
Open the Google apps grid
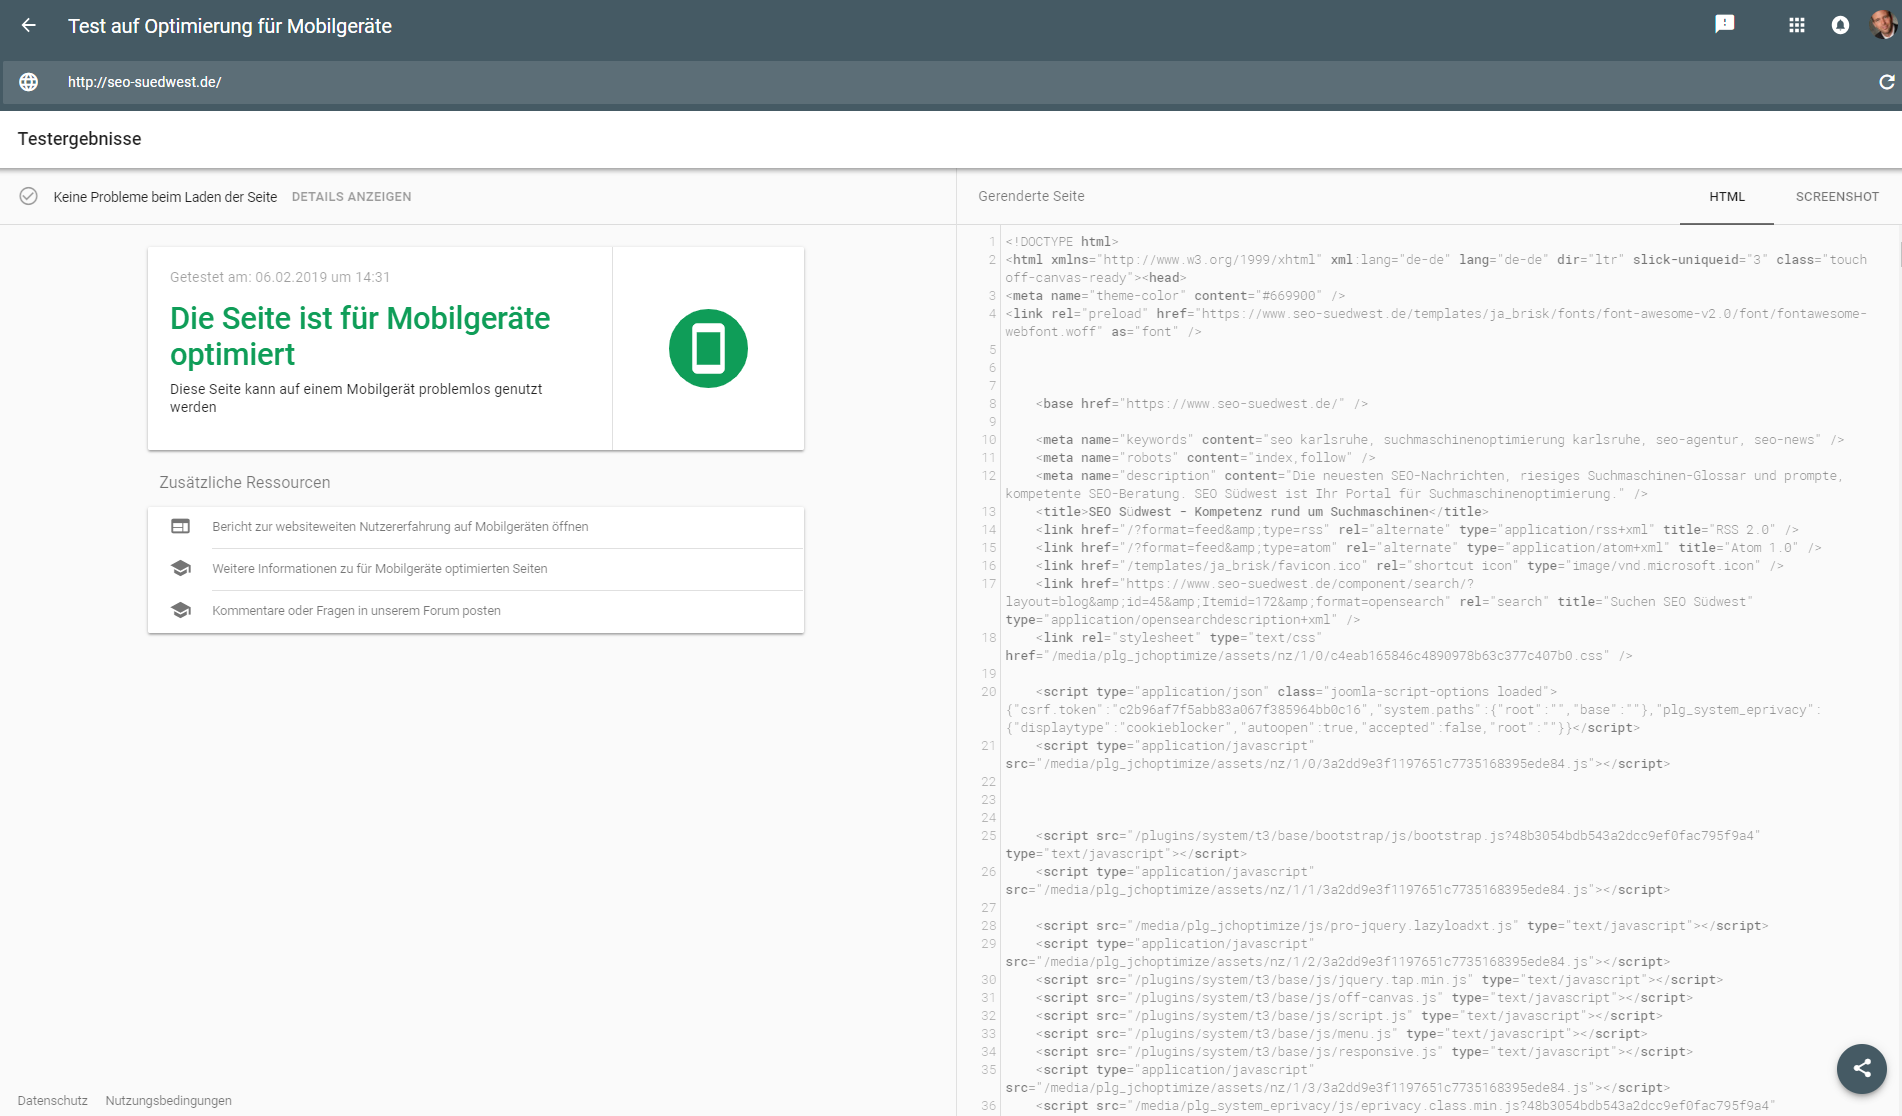1796,25
